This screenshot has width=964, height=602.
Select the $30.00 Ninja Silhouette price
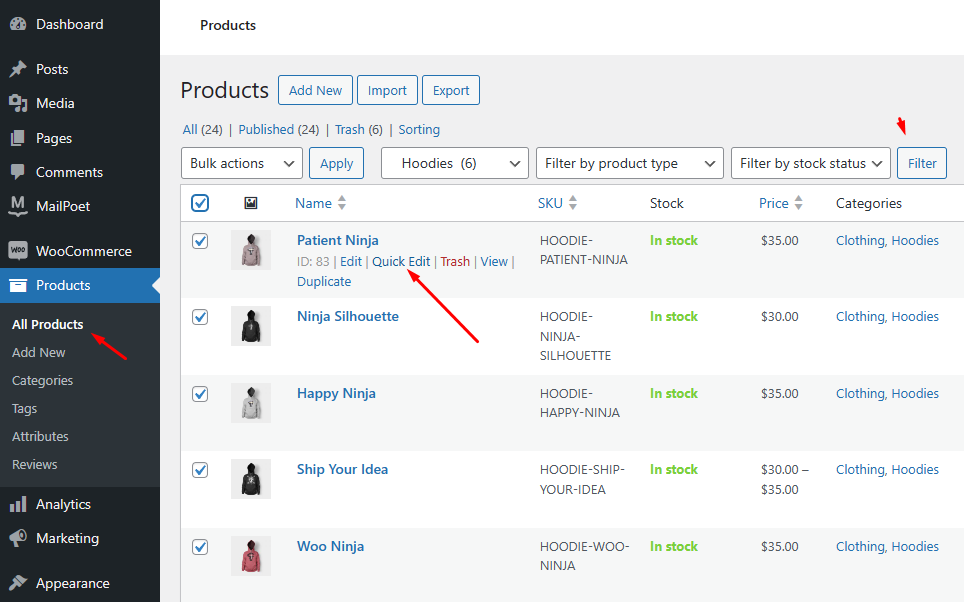point(780,316)
